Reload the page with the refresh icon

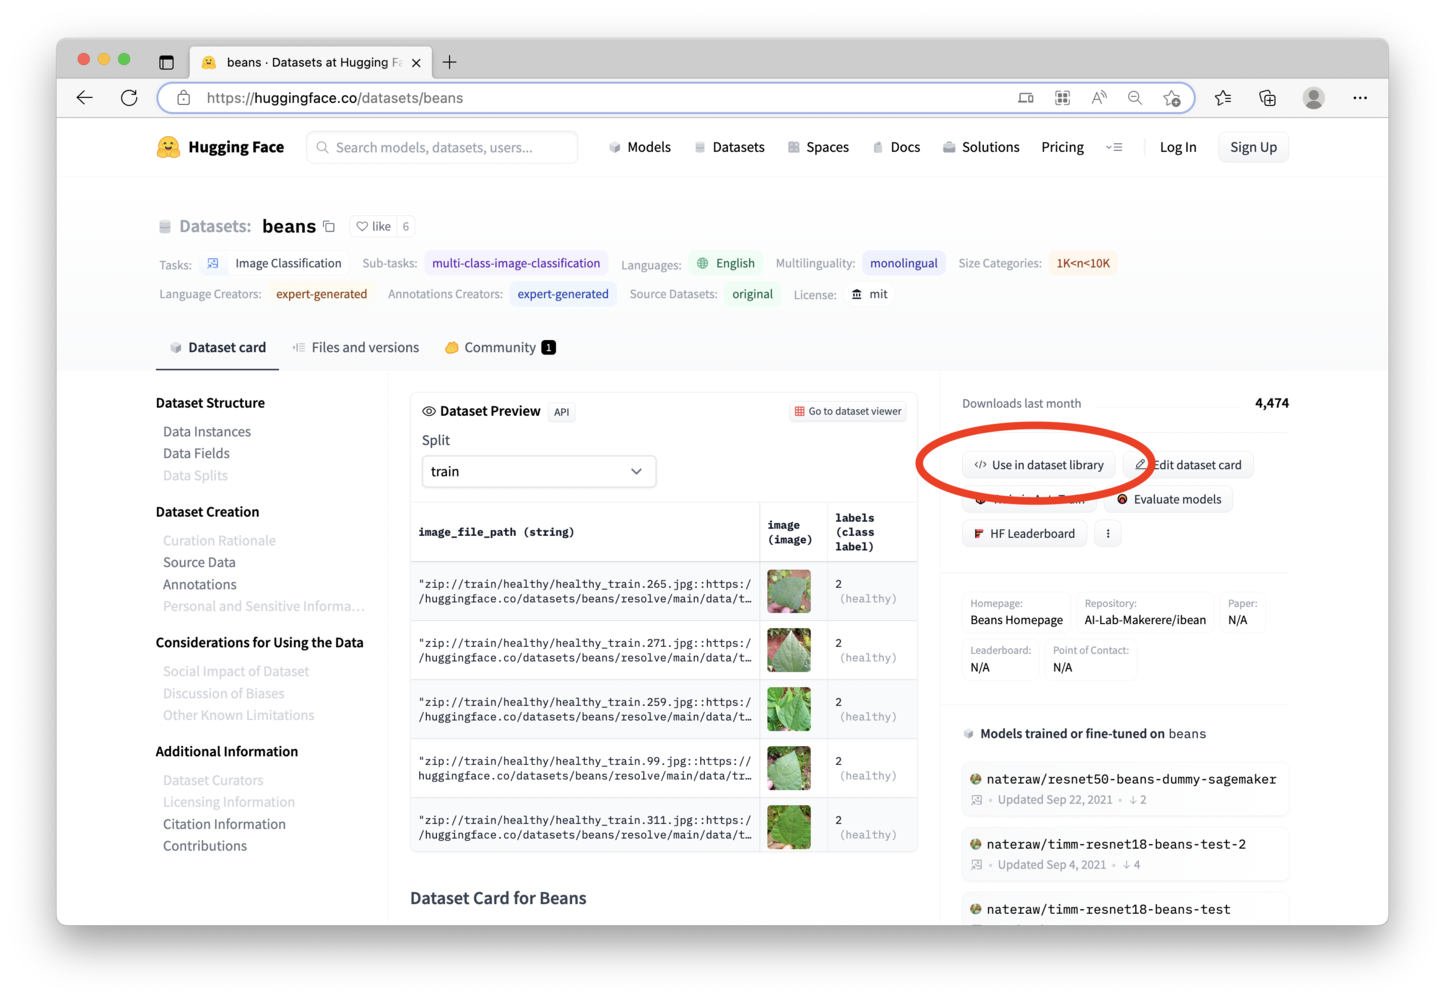click(129, 98)
